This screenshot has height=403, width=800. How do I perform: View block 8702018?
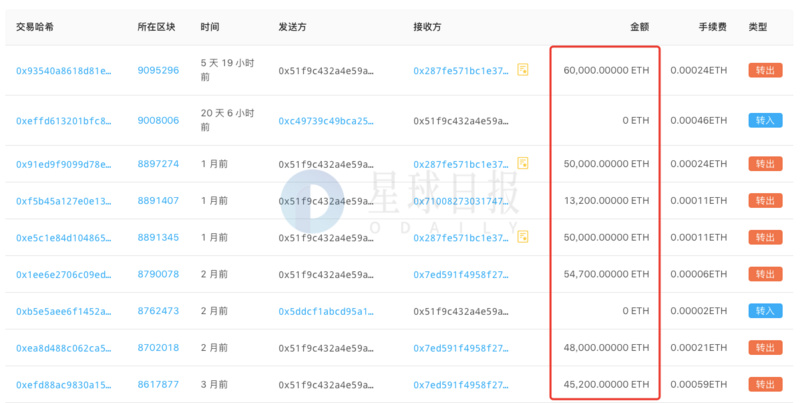(158, 347)
